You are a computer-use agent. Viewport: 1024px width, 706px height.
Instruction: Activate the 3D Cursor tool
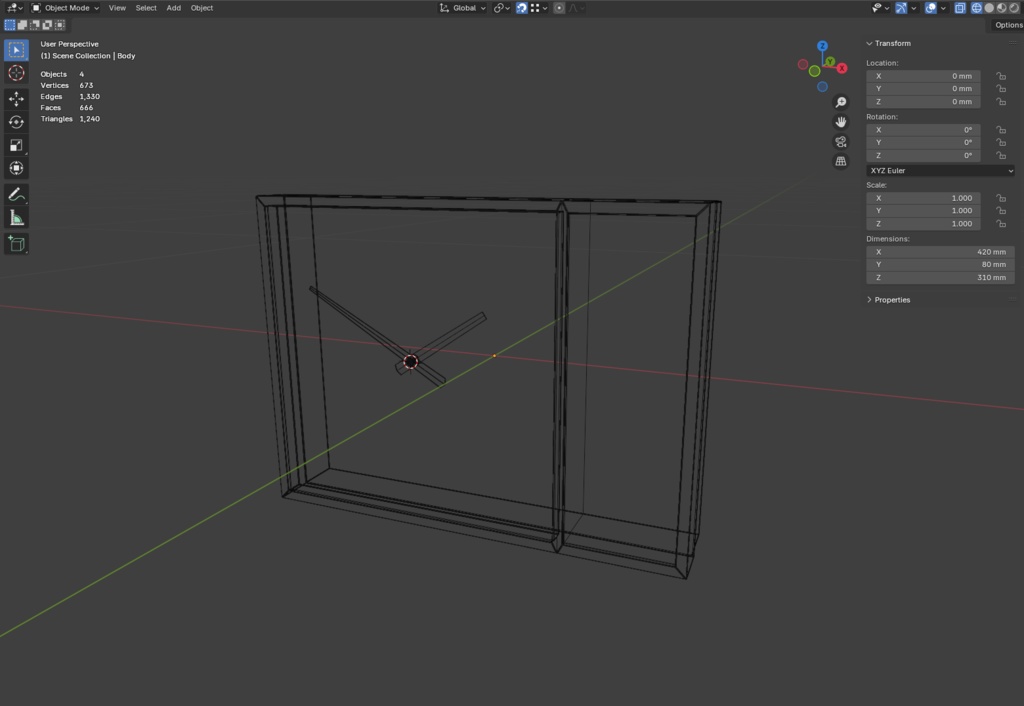tap(16, 73)
